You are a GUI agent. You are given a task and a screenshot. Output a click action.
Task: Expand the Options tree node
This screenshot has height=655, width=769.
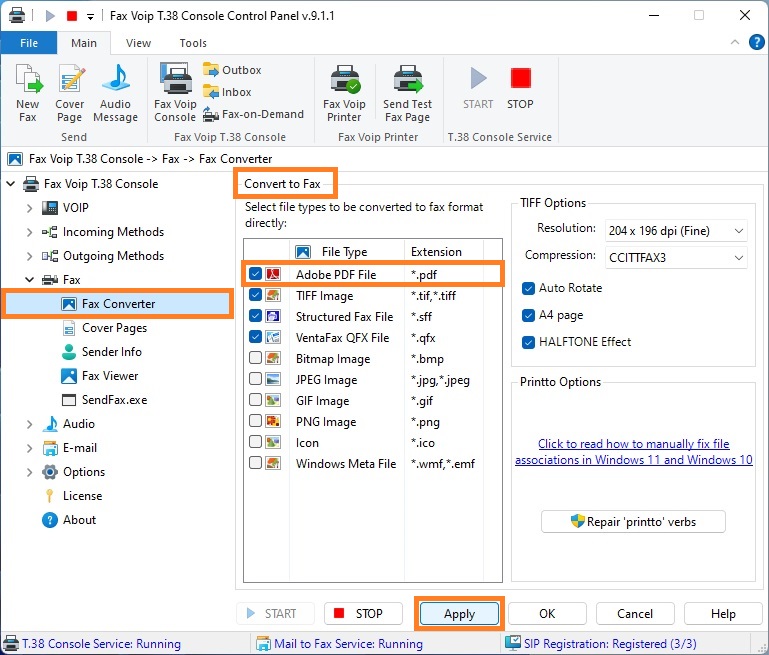point(29,472)
